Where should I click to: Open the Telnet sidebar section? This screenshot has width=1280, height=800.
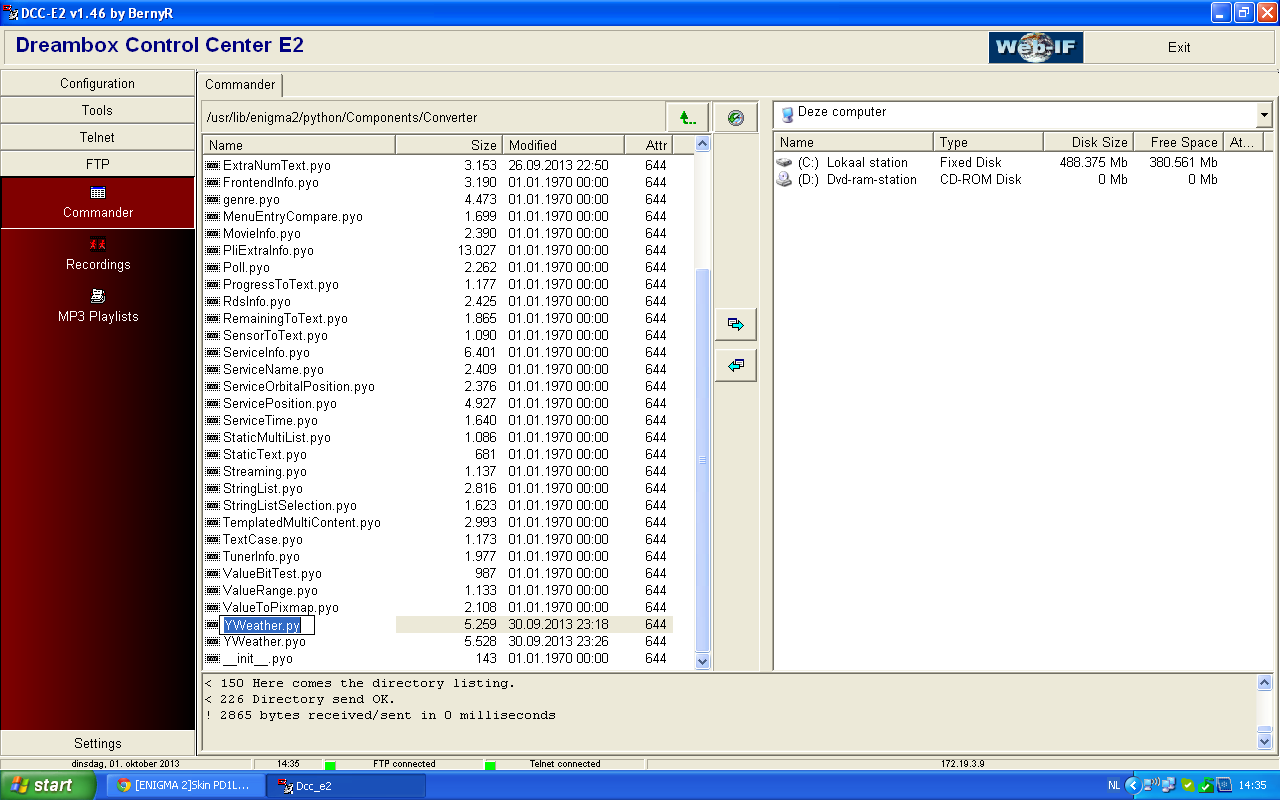point(97,137)
